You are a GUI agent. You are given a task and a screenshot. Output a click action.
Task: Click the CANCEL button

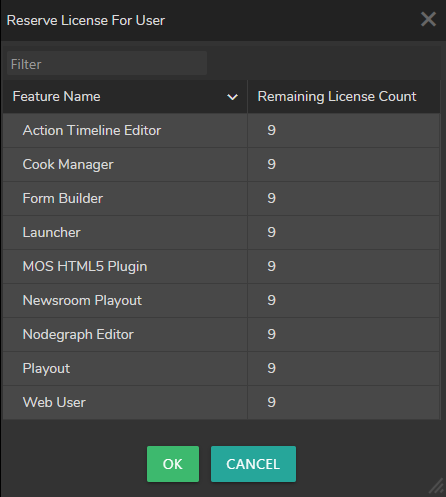tap(253, 464)
